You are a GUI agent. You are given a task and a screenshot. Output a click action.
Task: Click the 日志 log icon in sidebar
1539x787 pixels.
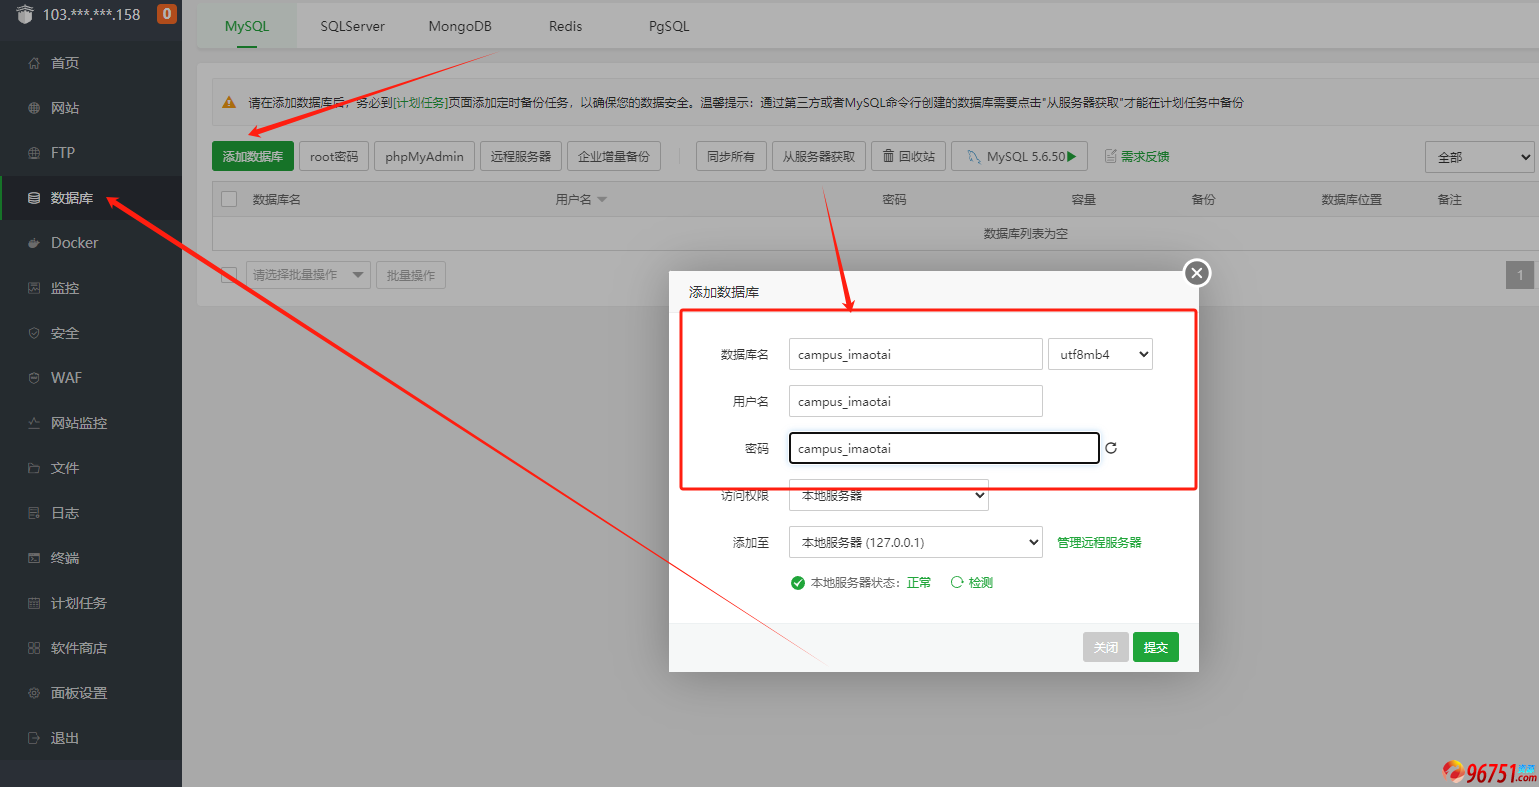pos(34,513)
